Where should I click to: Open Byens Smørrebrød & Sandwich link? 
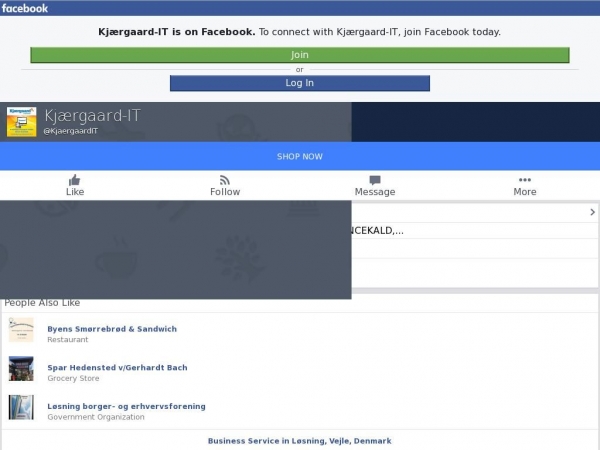click(x=112, y=329)
